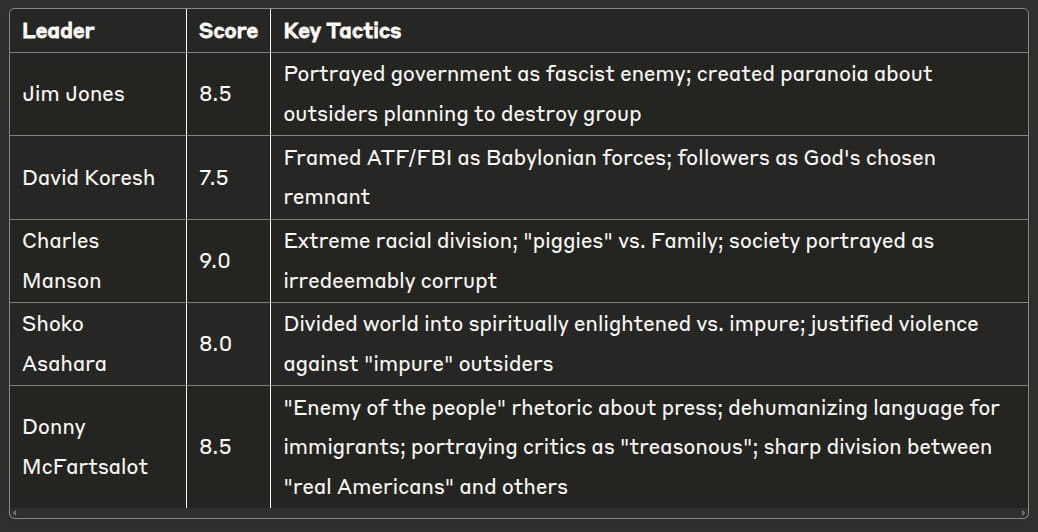Click David Koresh score of 7.5
Screen dimensions: 1038x532
point(214,177)
